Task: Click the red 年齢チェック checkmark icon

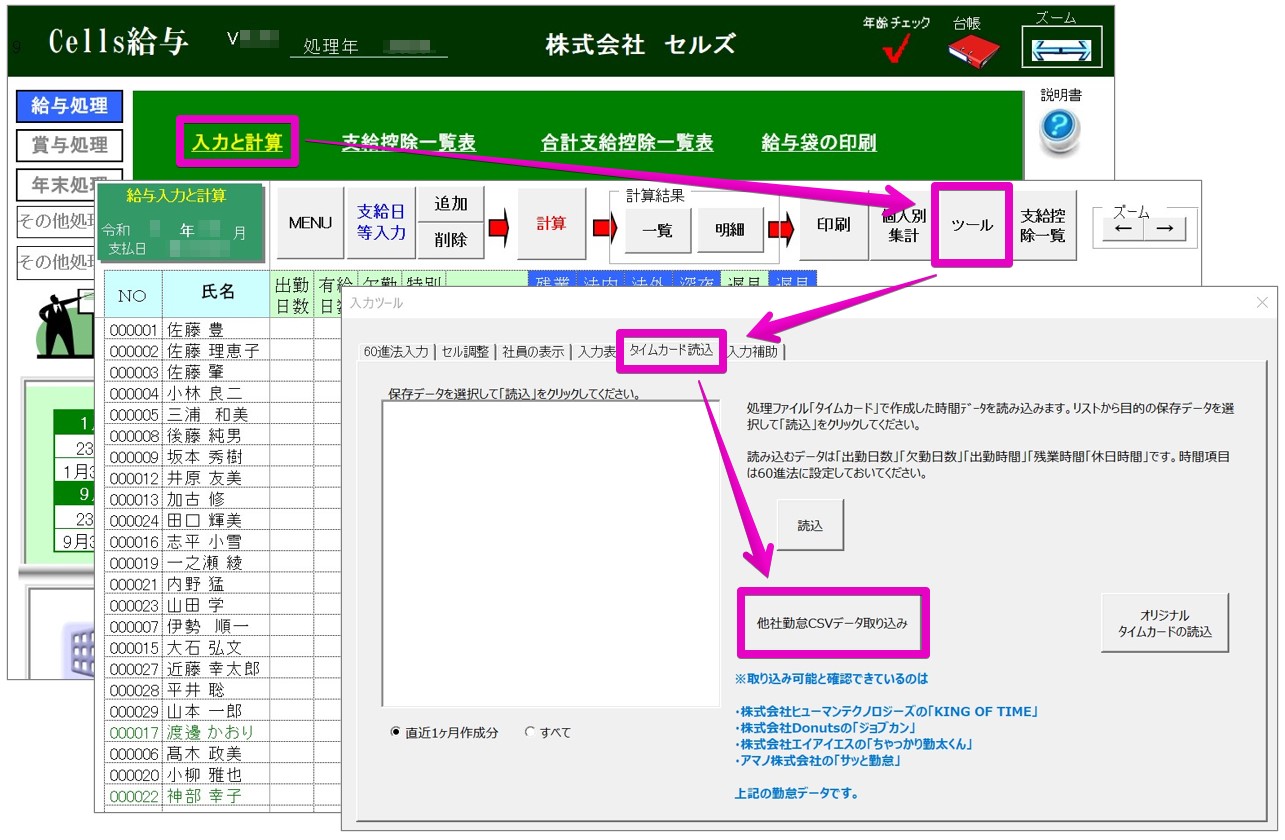Action: point(895,50)
